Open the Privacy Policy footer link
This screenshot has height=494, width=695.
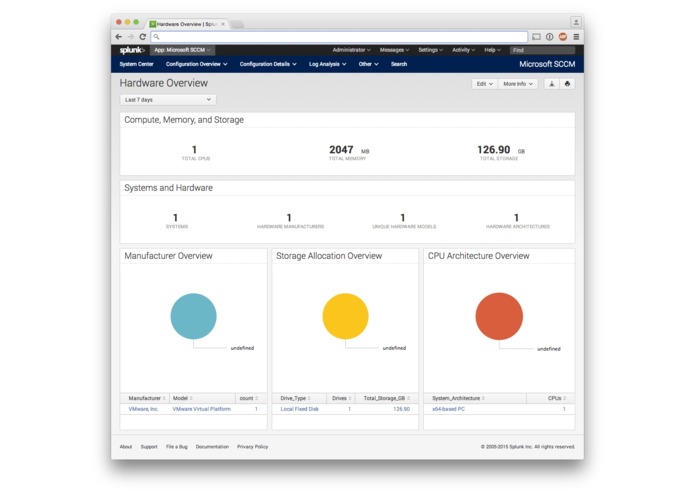tap(253, 447)
